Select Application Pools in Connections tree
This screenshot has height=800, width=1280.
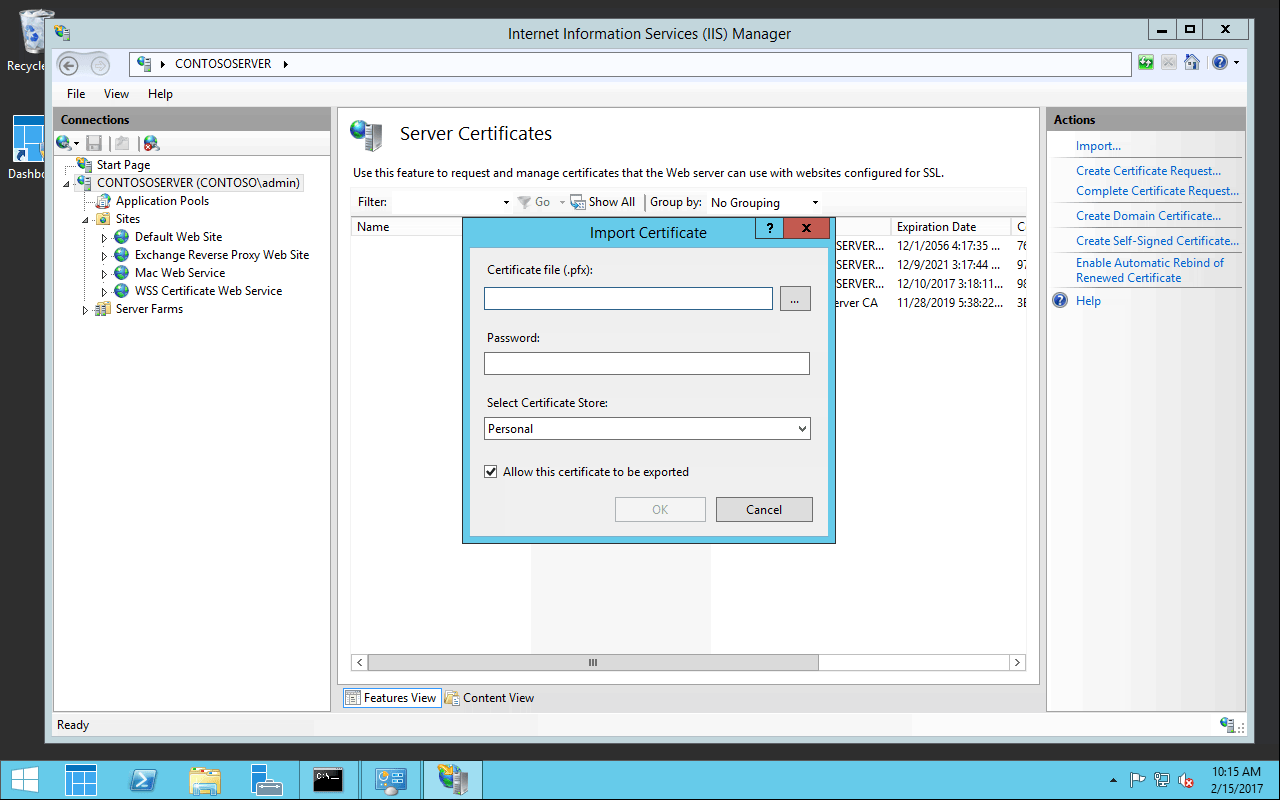pyautogui.click(x=162, y=201)
